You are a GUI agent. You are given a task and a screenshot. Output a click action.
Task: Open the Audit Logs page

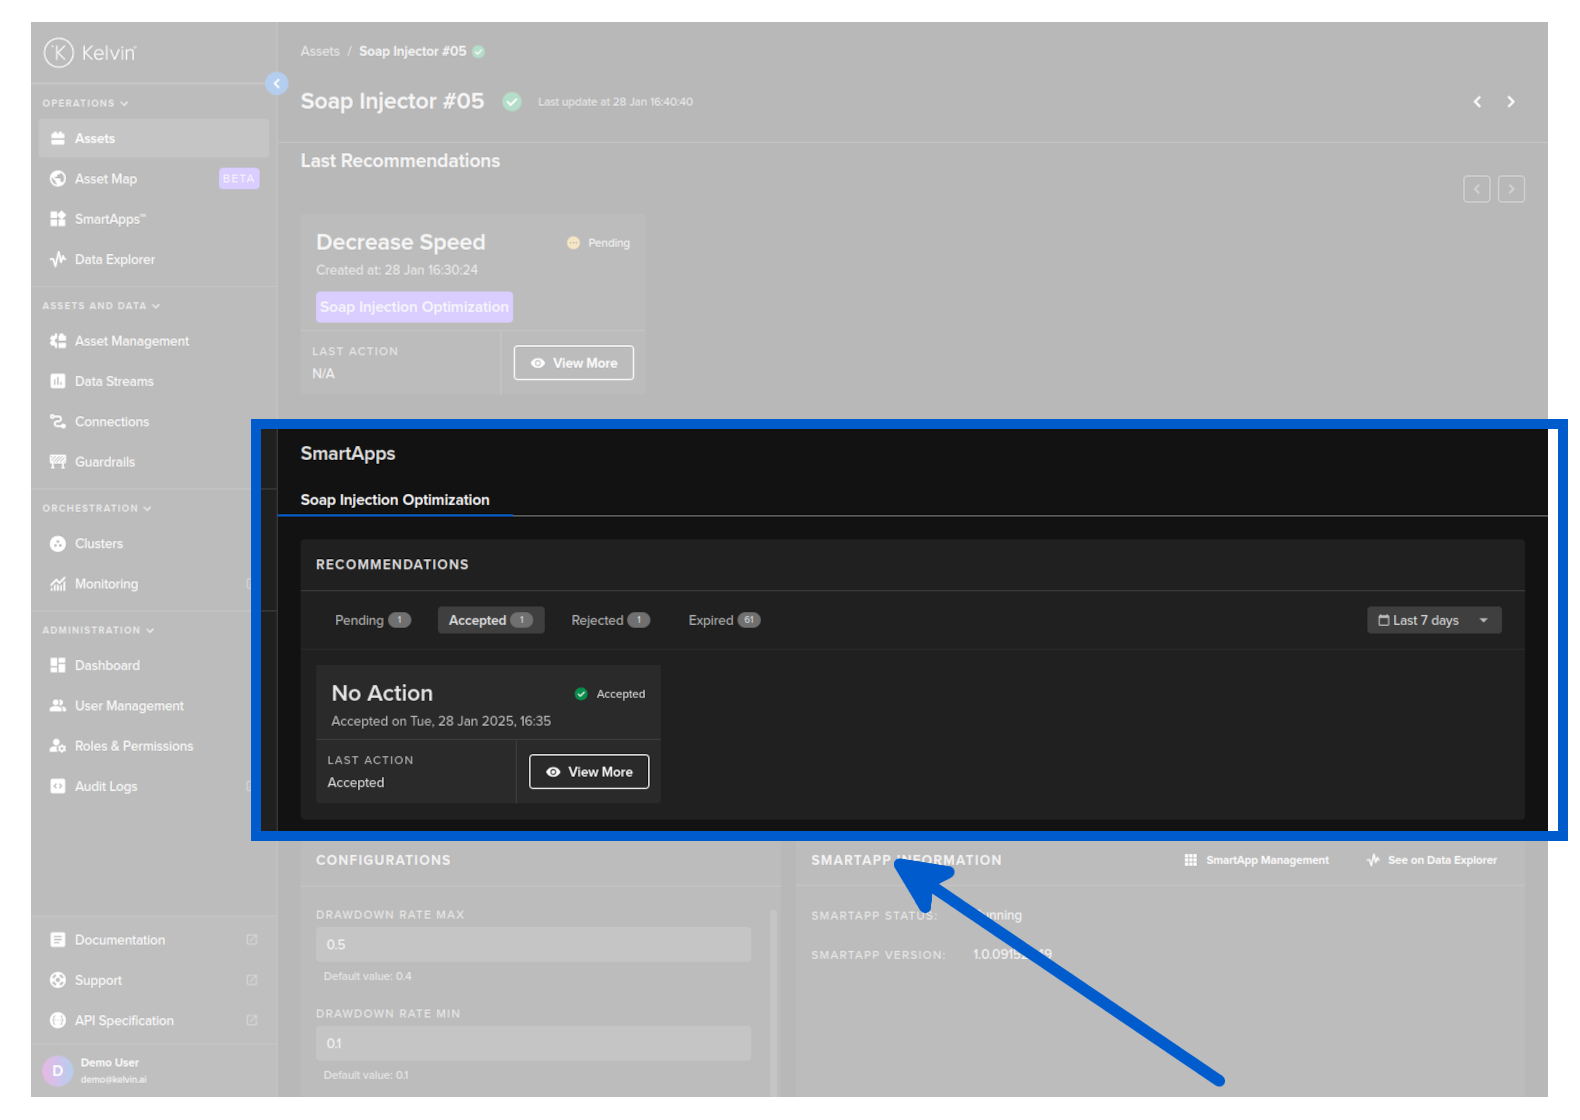click(106, 787)
